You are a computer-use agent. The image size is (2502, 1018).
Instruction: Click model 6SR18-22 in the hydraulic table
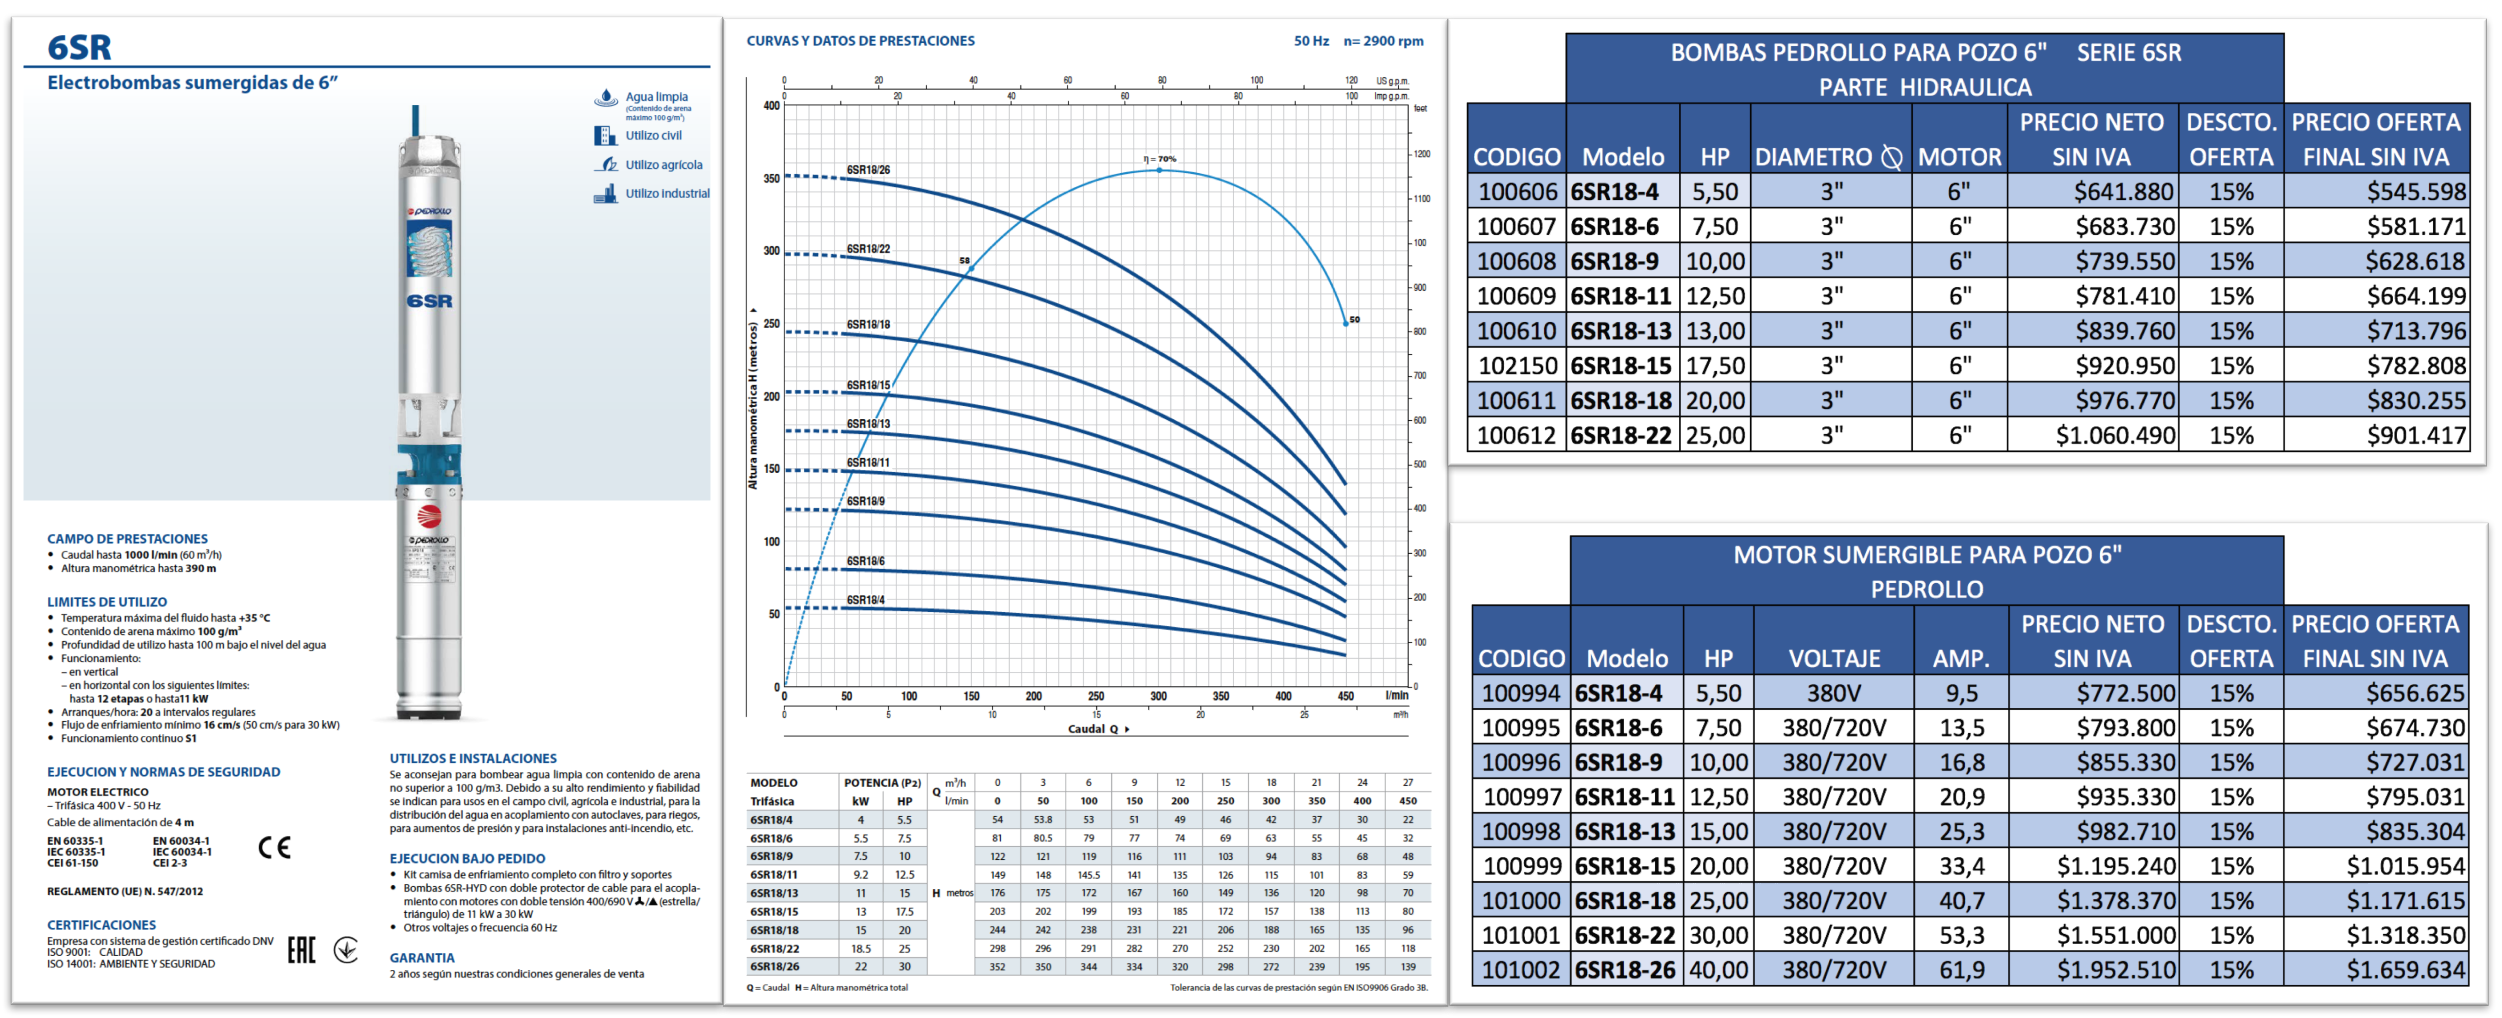coord(1621,436)
